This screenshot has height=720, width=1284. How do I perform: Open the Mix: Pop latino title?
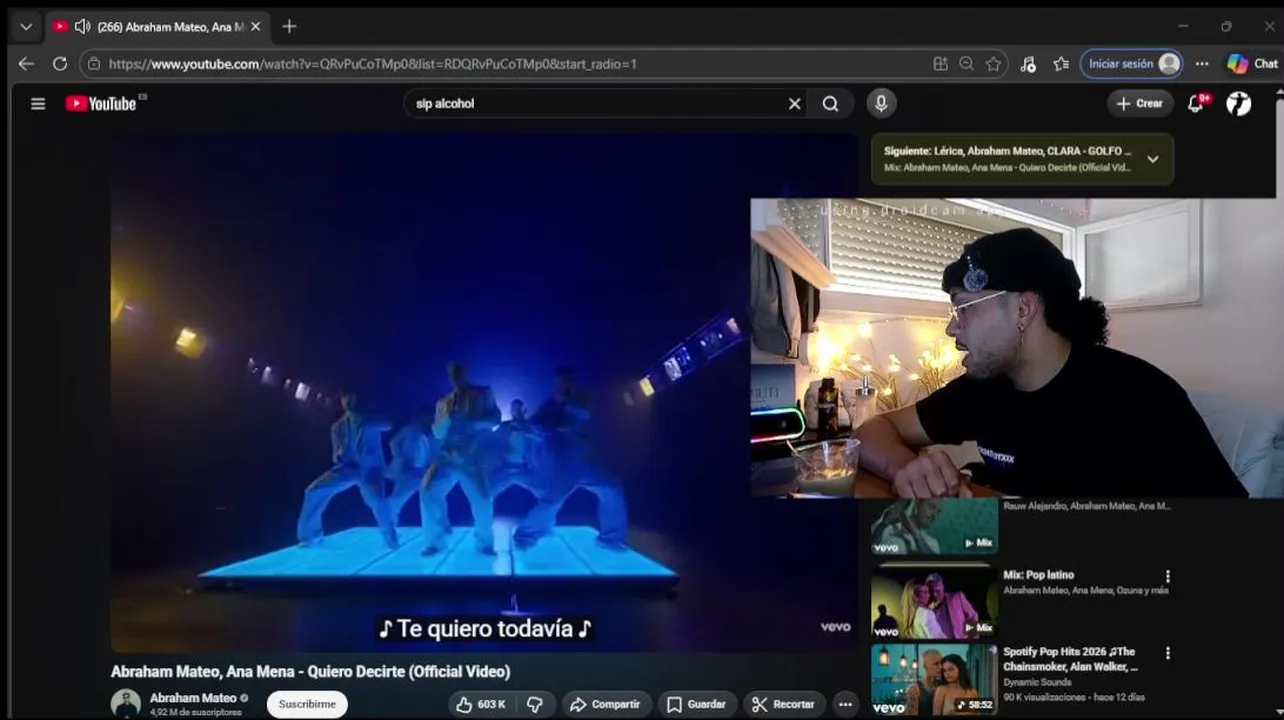pyautogui.click(x=1039, y=575)
